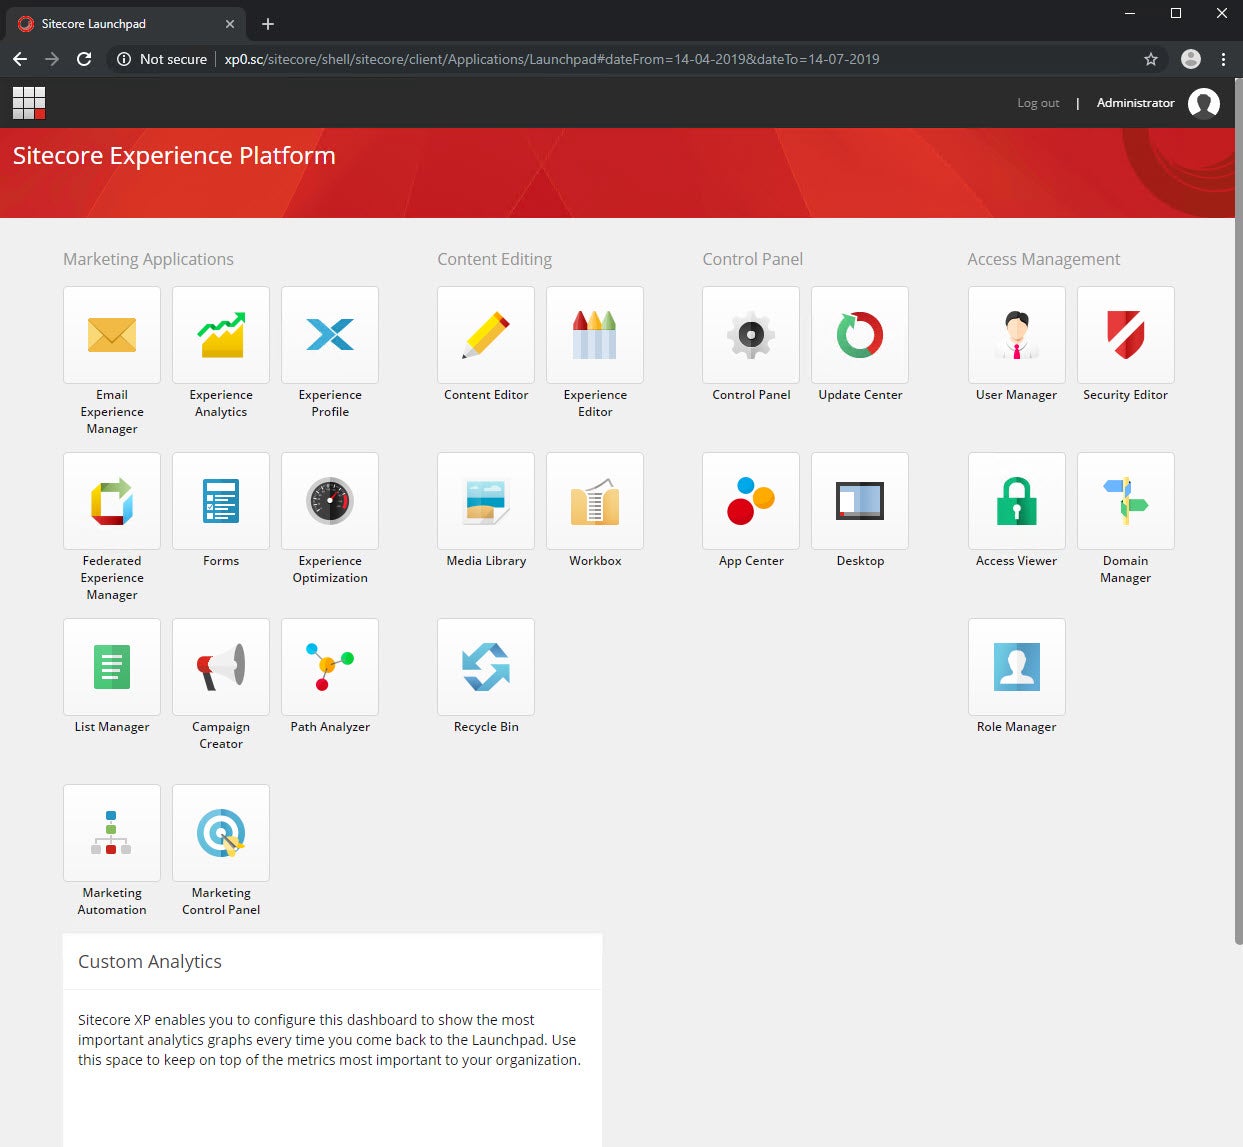
Task: Click the Administrator user name
Action: pos(1135,103)
